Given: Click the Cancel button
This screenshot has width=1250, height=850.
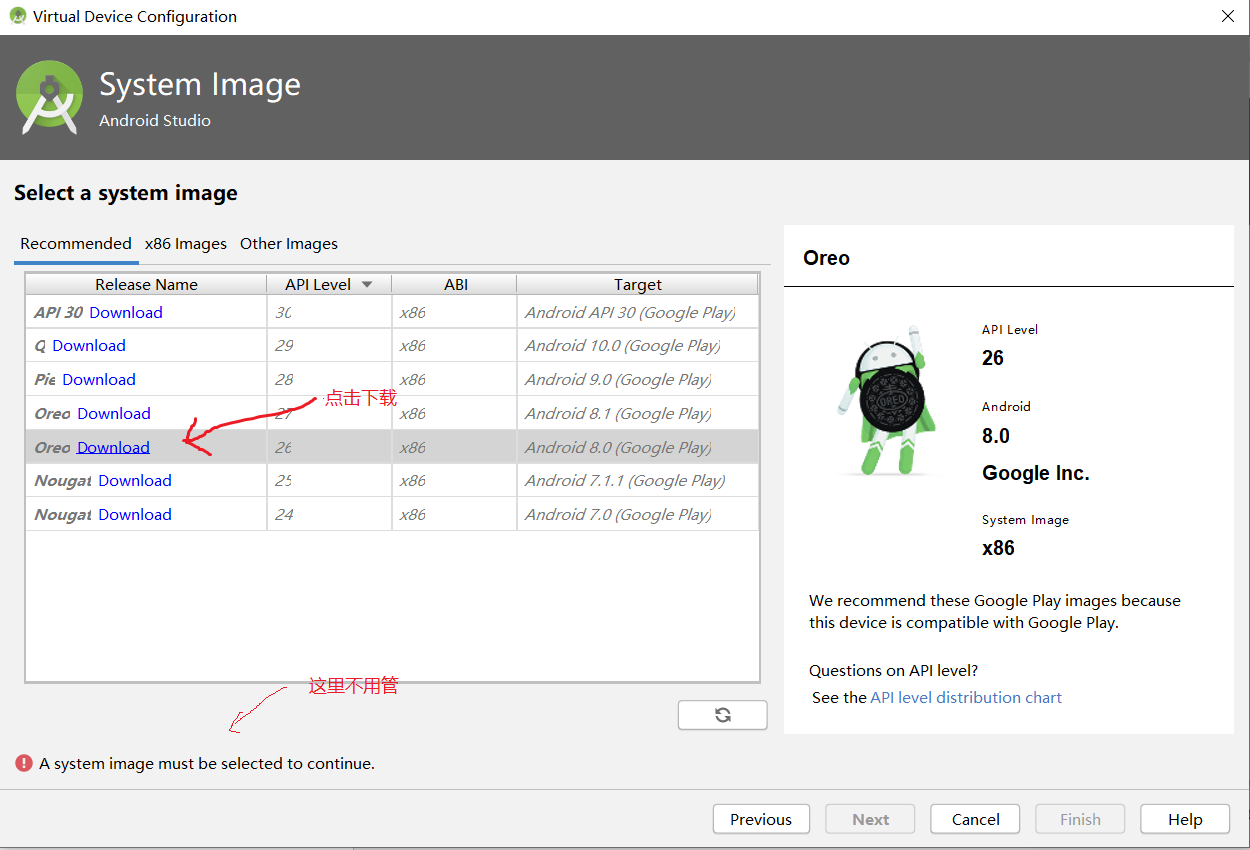Looking at the screenshot, I should tap(975, 819).
